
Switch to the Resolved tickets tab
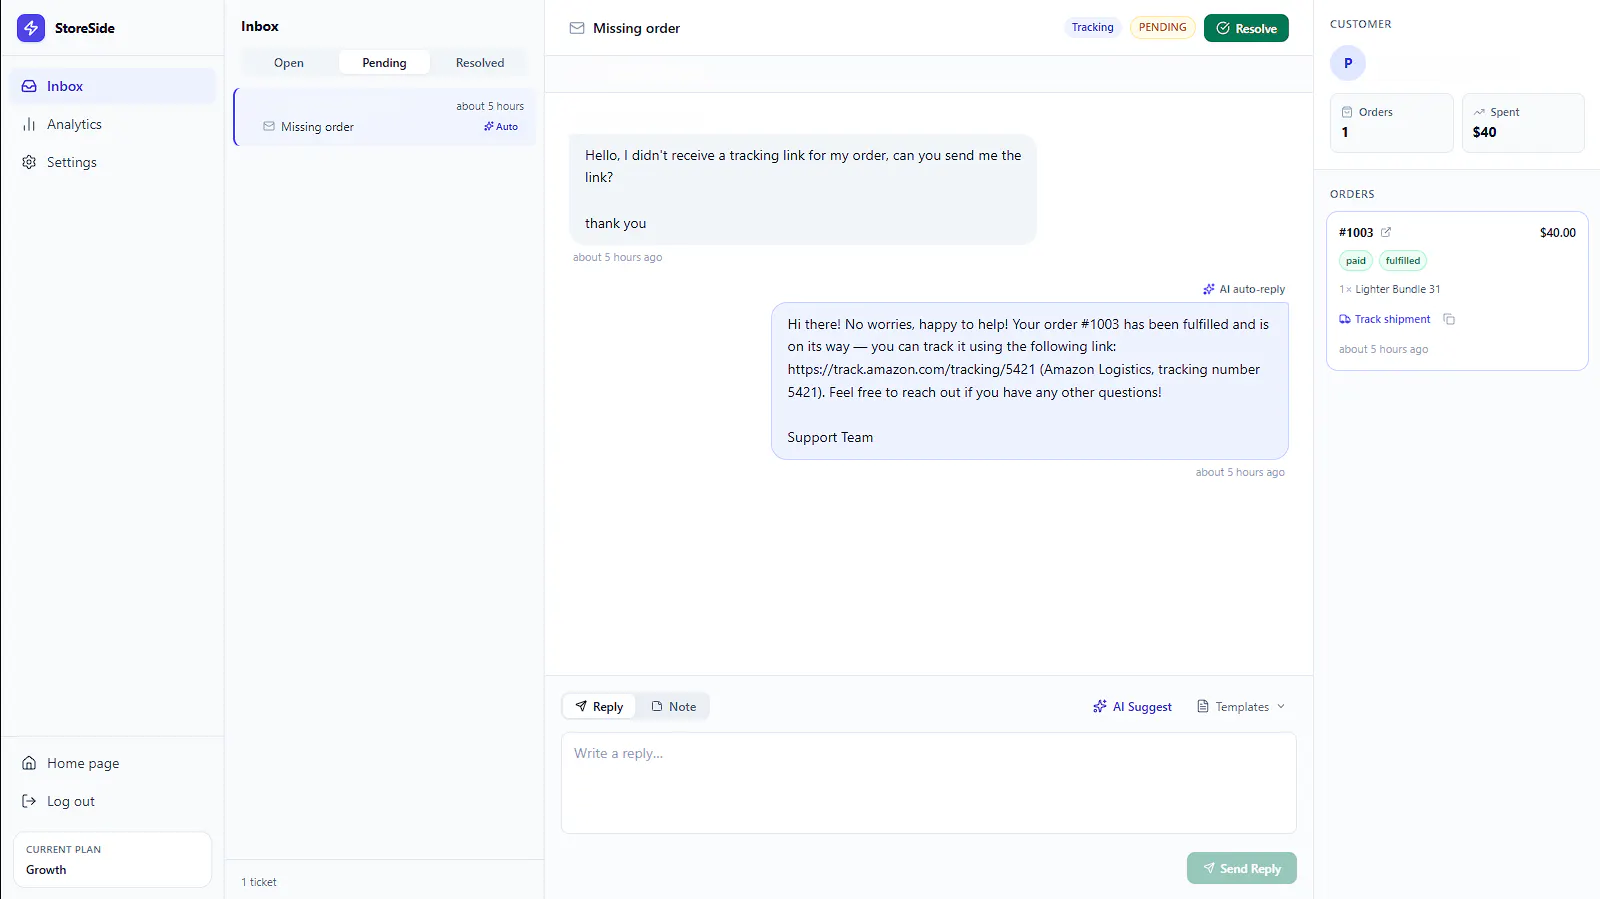(480, 62)
